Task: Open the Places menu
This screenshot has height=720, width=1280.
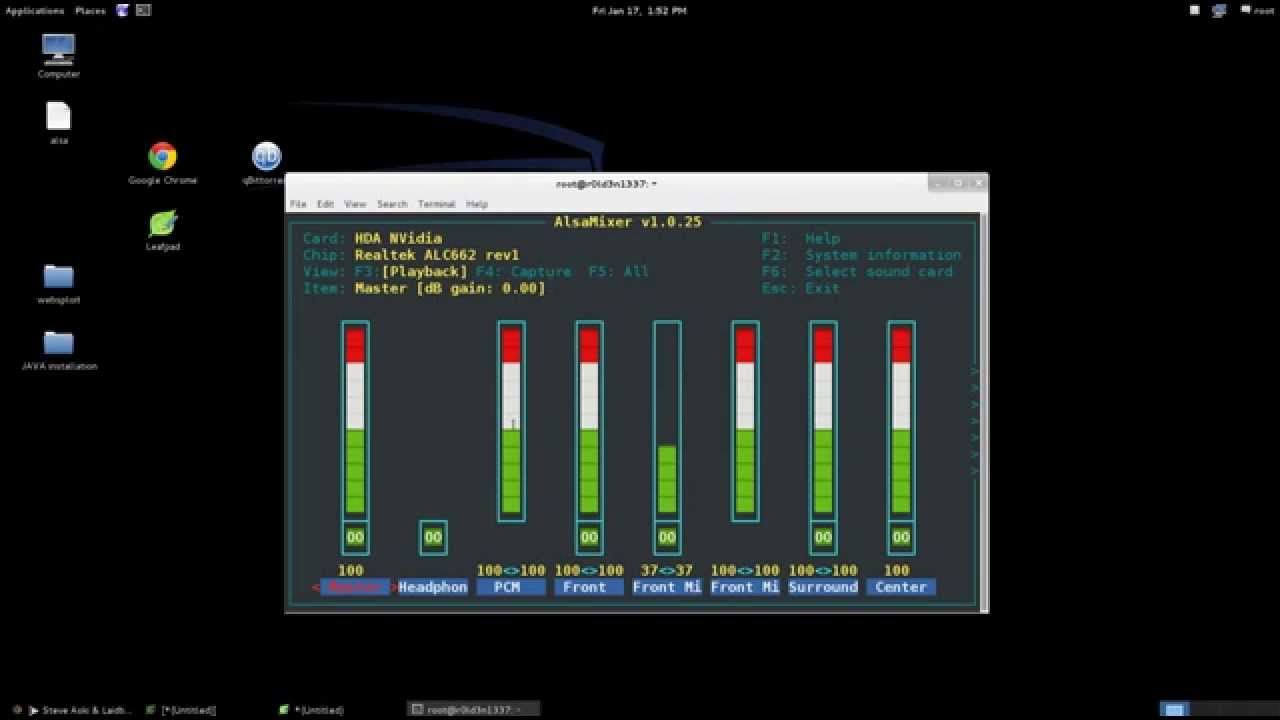Action: coord(90,10)
